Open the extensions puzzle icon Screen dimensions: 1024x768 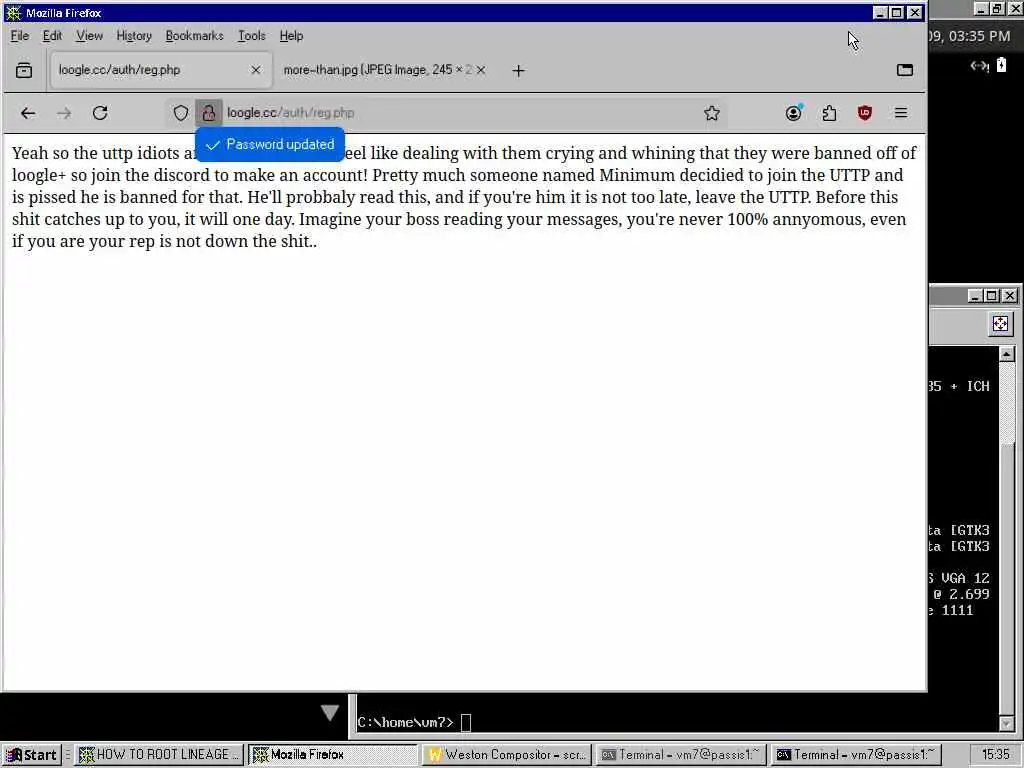829,113
